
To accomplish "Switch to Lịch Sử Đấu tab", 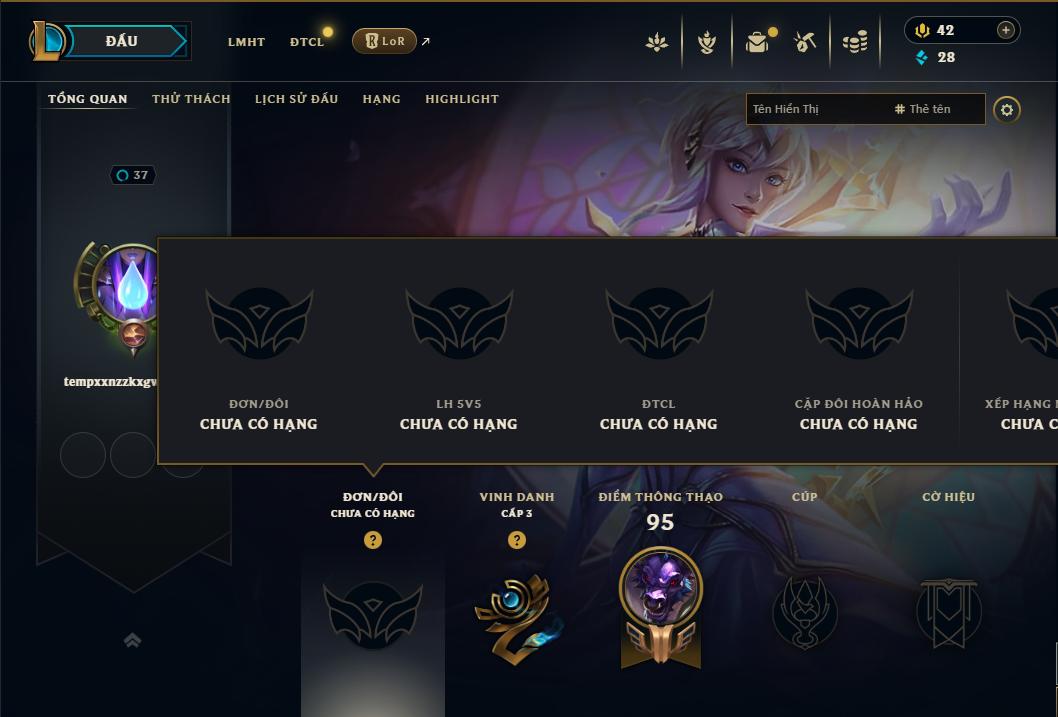I will click(296, 98).
